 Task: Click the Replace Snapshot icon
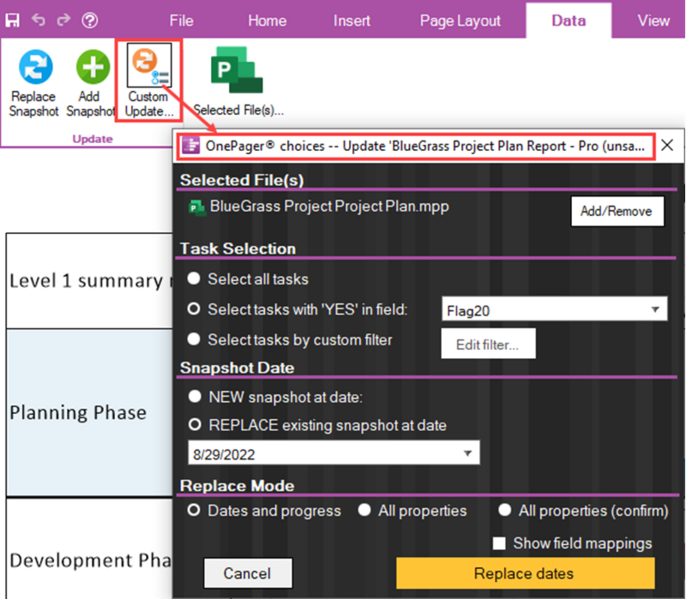pyautogui.click(x=35, y=67)
